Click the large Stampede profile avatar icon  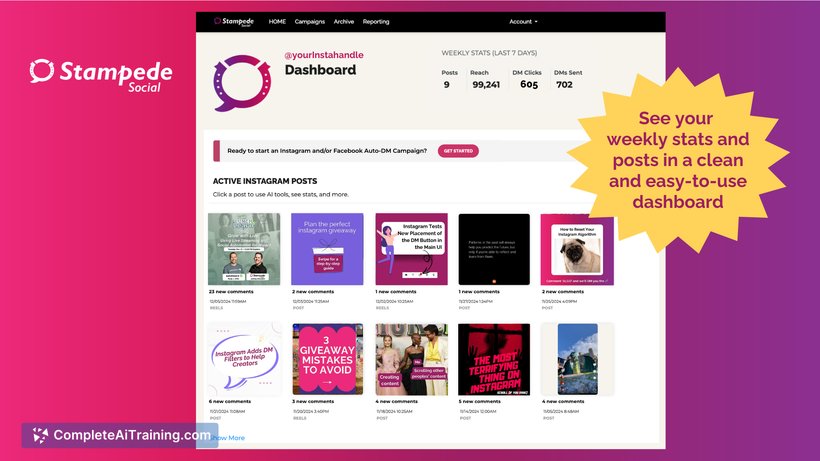coord(242,83)
